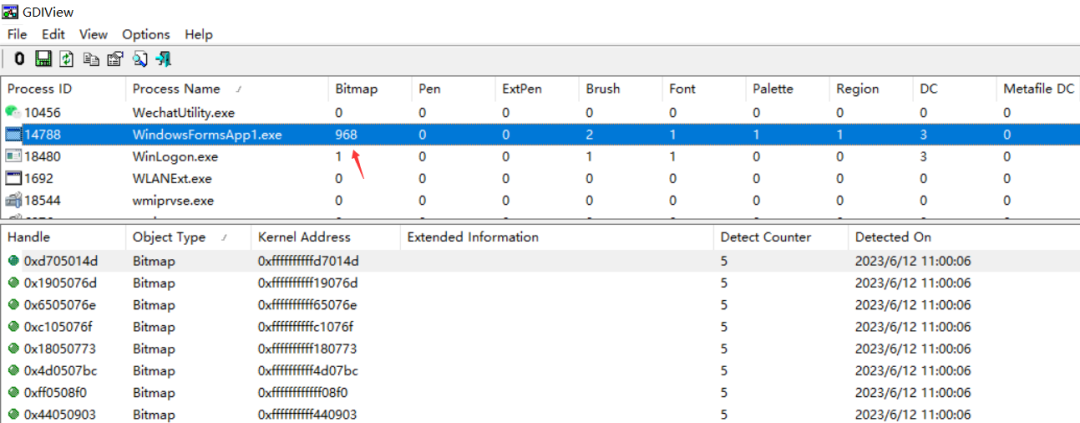Open the File menu

(x=17, y=34)
